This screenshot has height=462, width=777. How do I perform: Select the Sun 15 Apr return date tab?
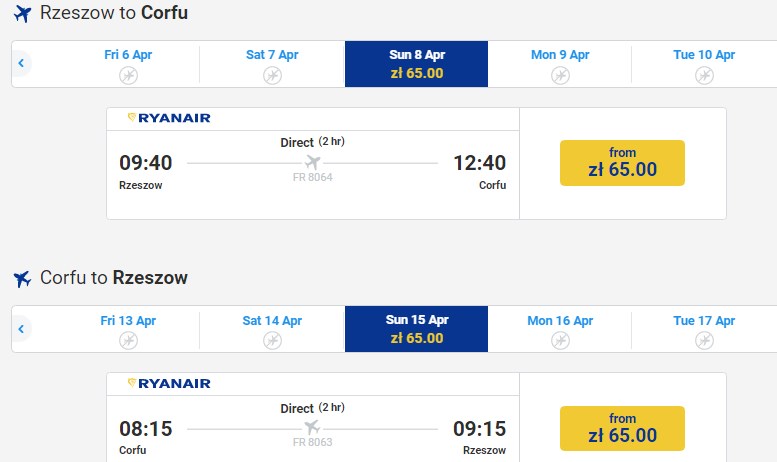click(416, 329)
